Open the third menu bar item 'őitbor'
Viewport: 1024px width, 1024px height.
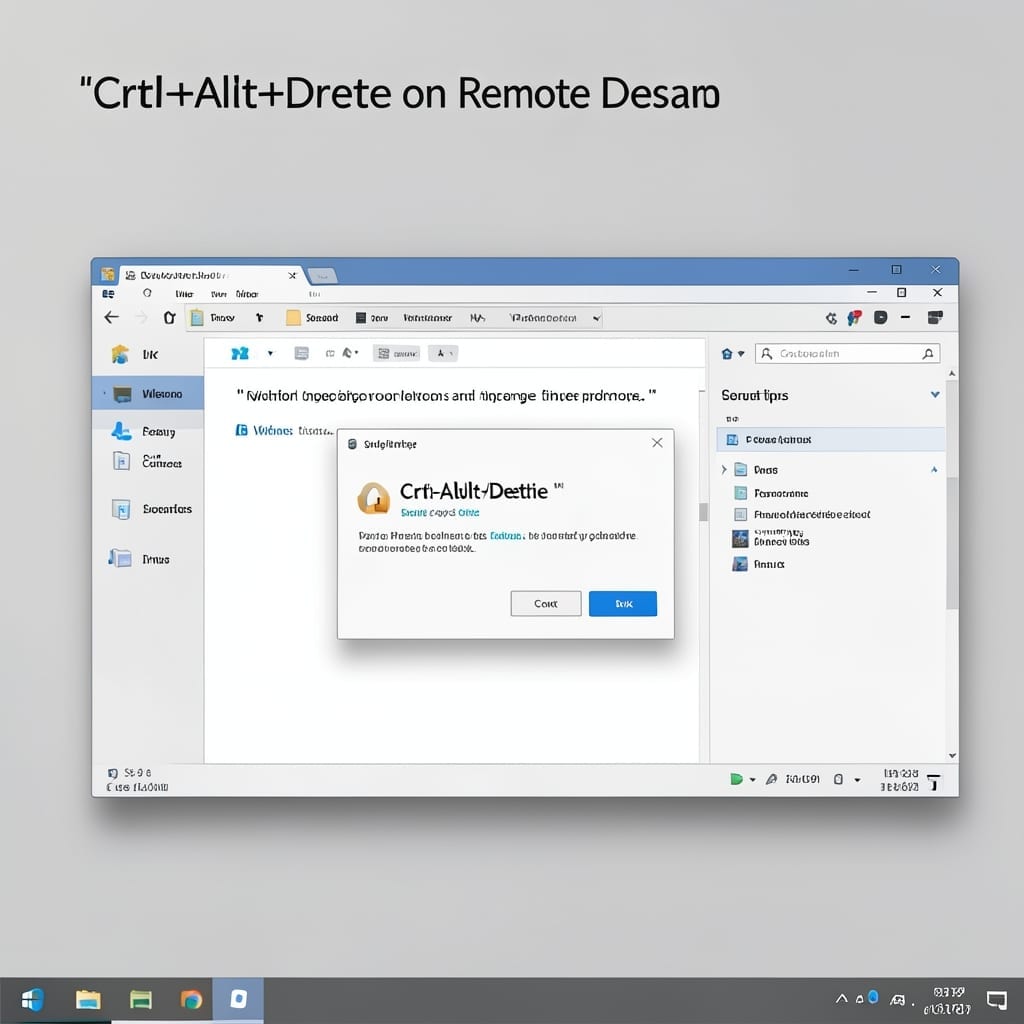point(247,294)
